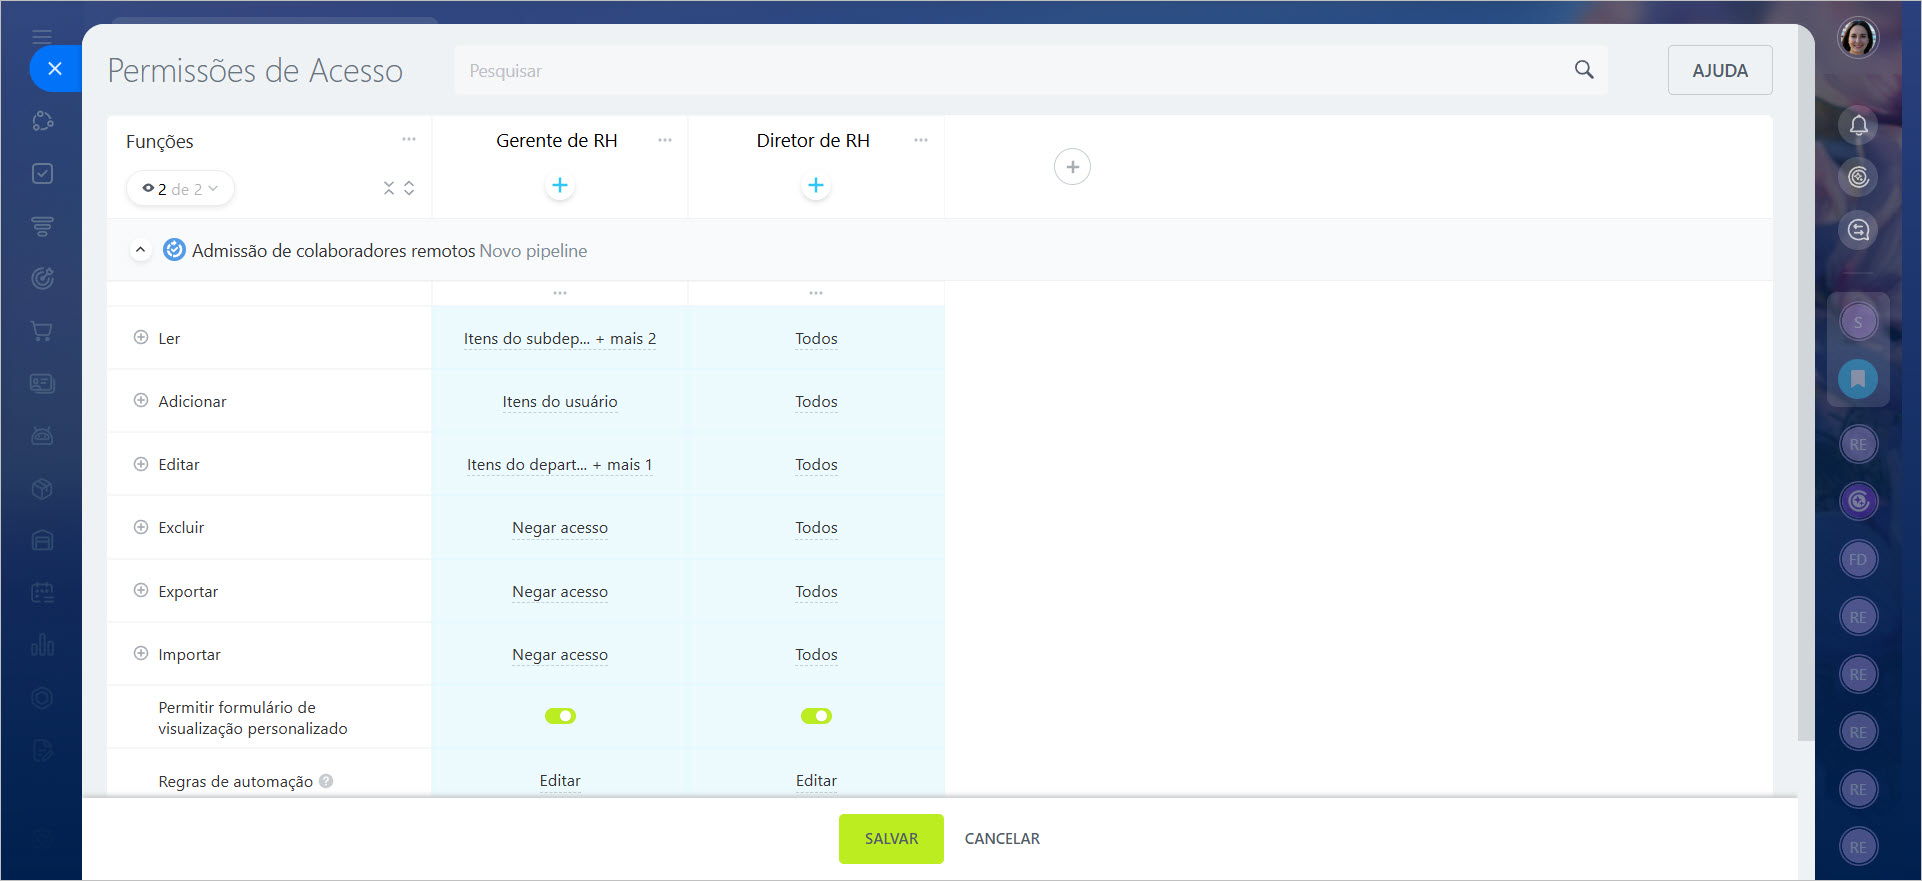Screen dimensions: 1922x881
Task: Click the magnifier search icon
Action: click(x=1584, y=70)
